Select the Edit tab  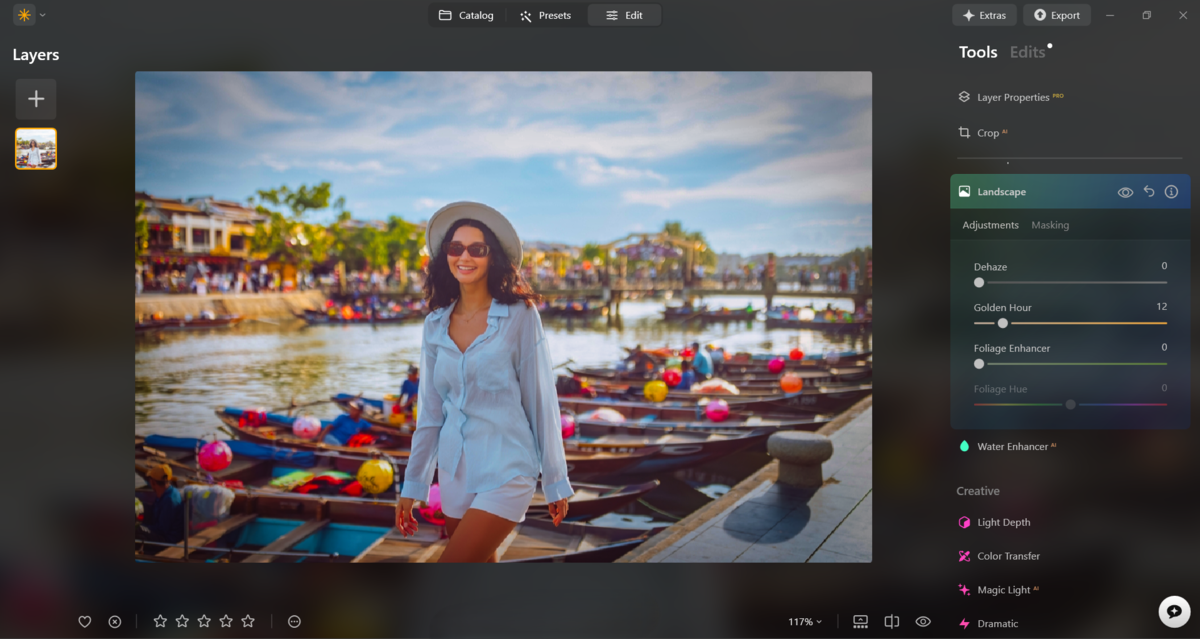[x=624, y=15]
